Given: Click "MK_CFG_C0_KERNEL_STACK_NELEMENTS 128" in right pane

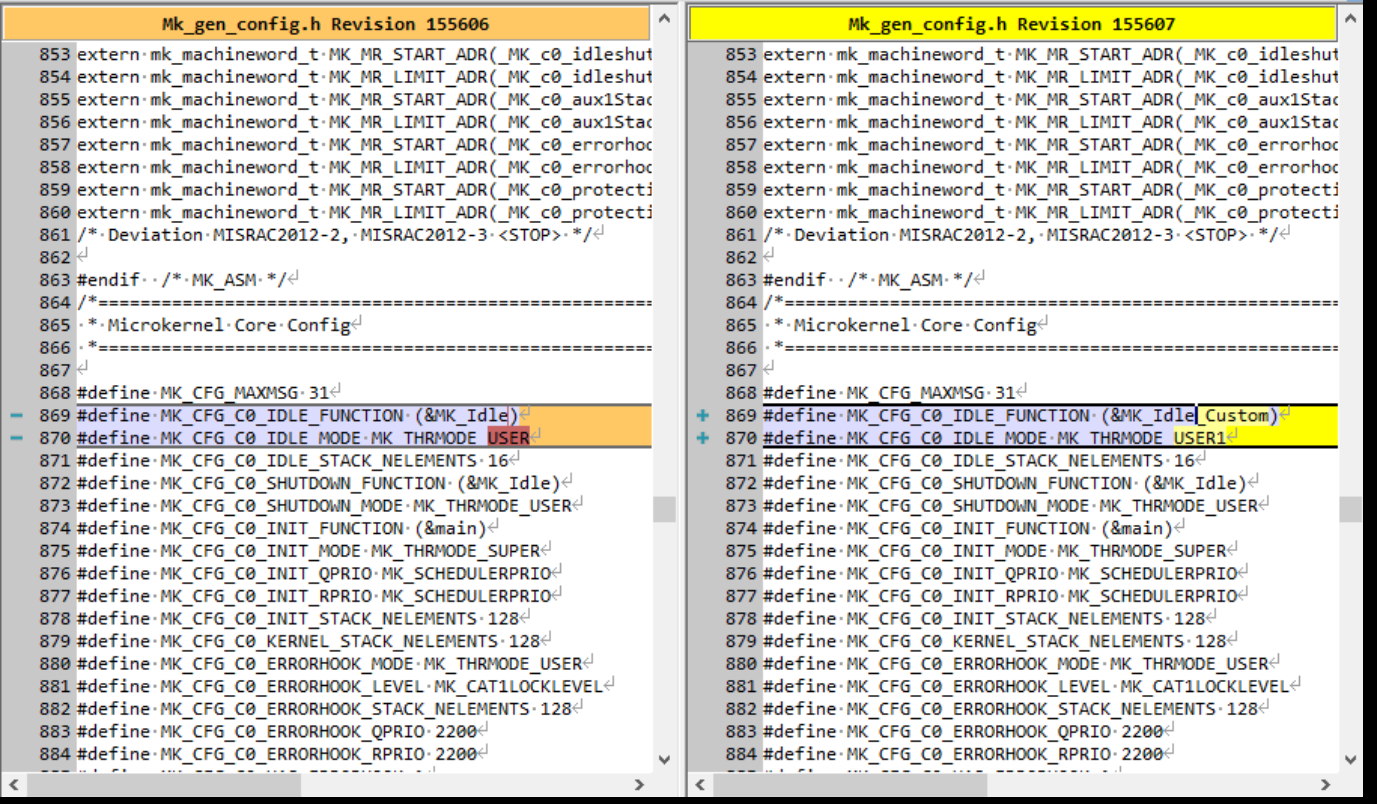Looking at the screenshot, I should point(1036,641).
